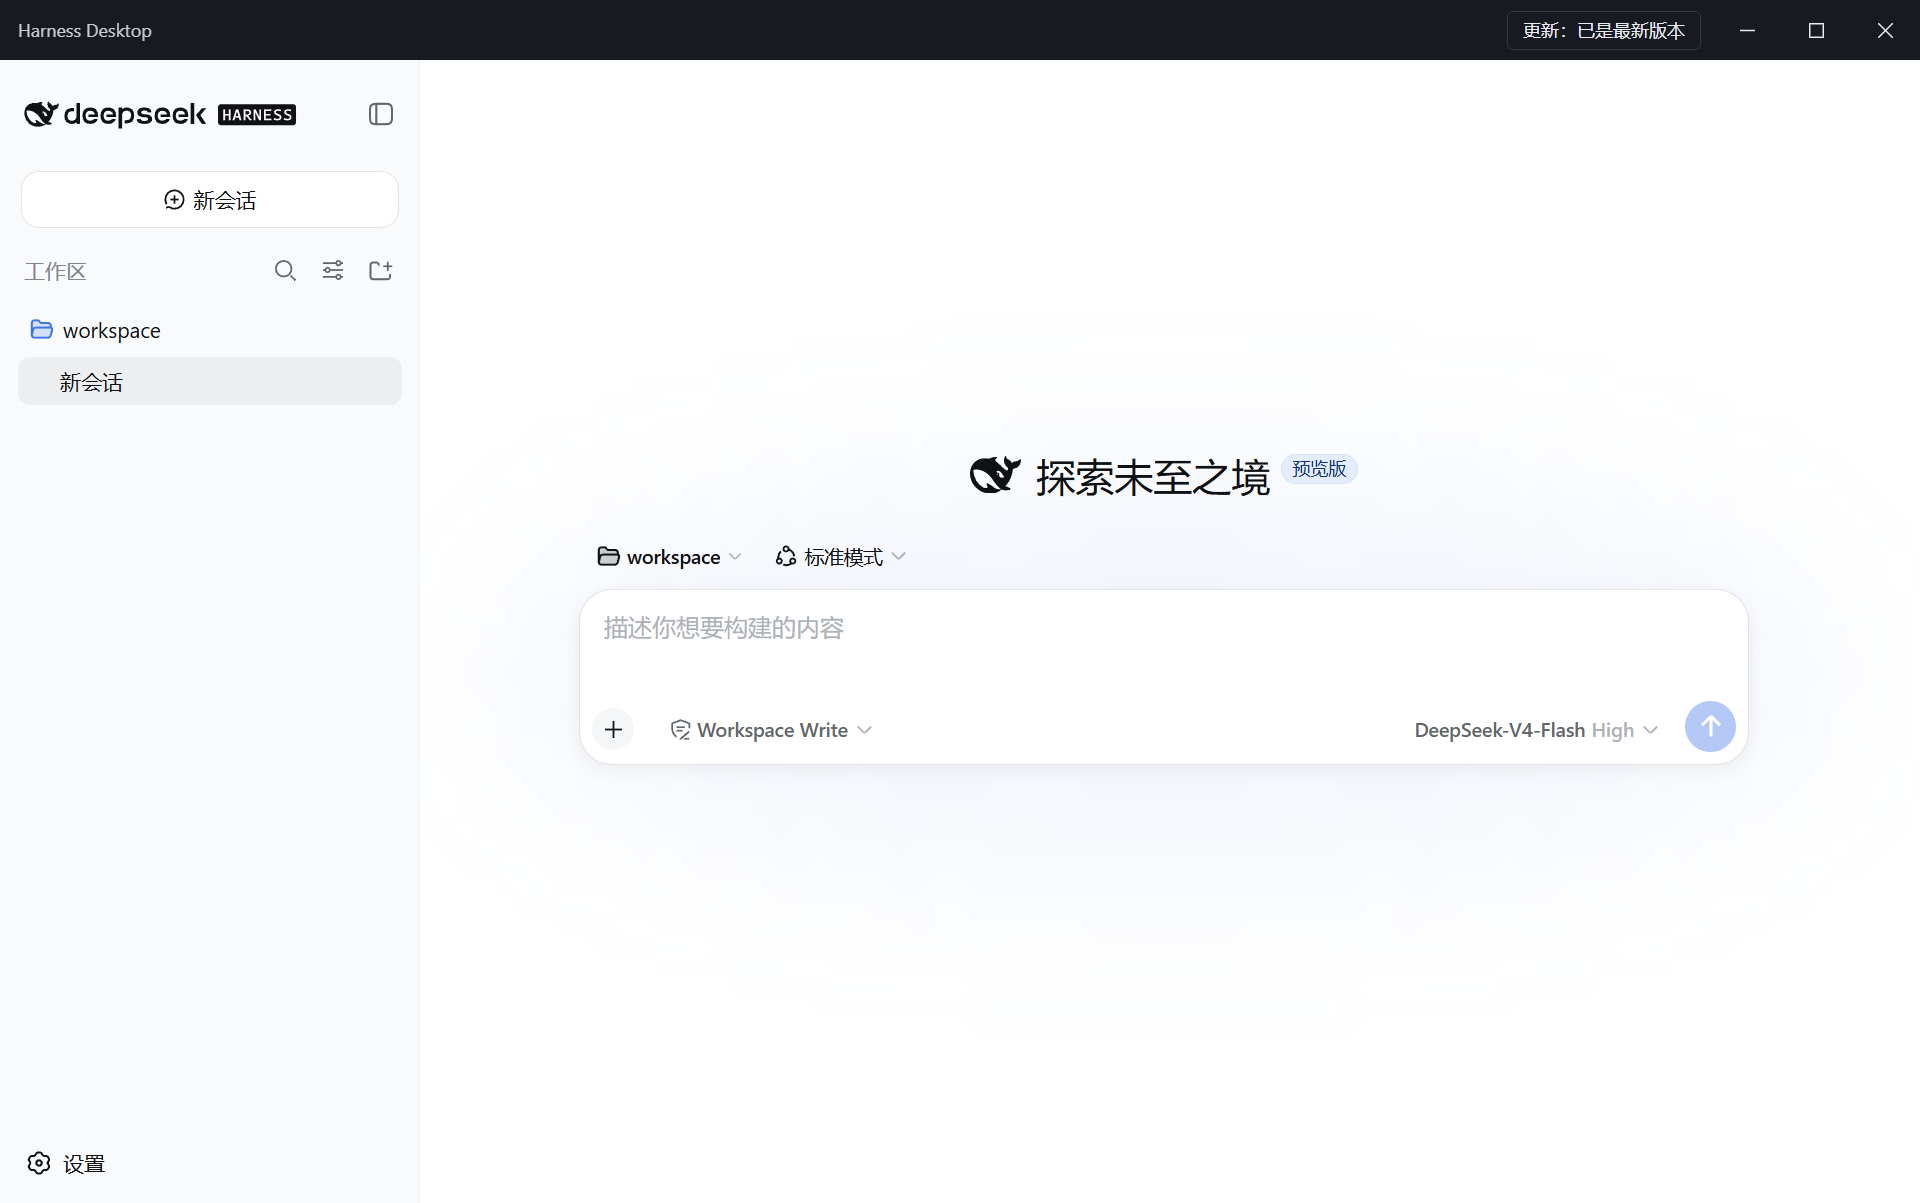The width and height of the screenshot is (1920, 1203).
Task: Click the deepseek whale logo in sidebar
Action: coord(41,114)
